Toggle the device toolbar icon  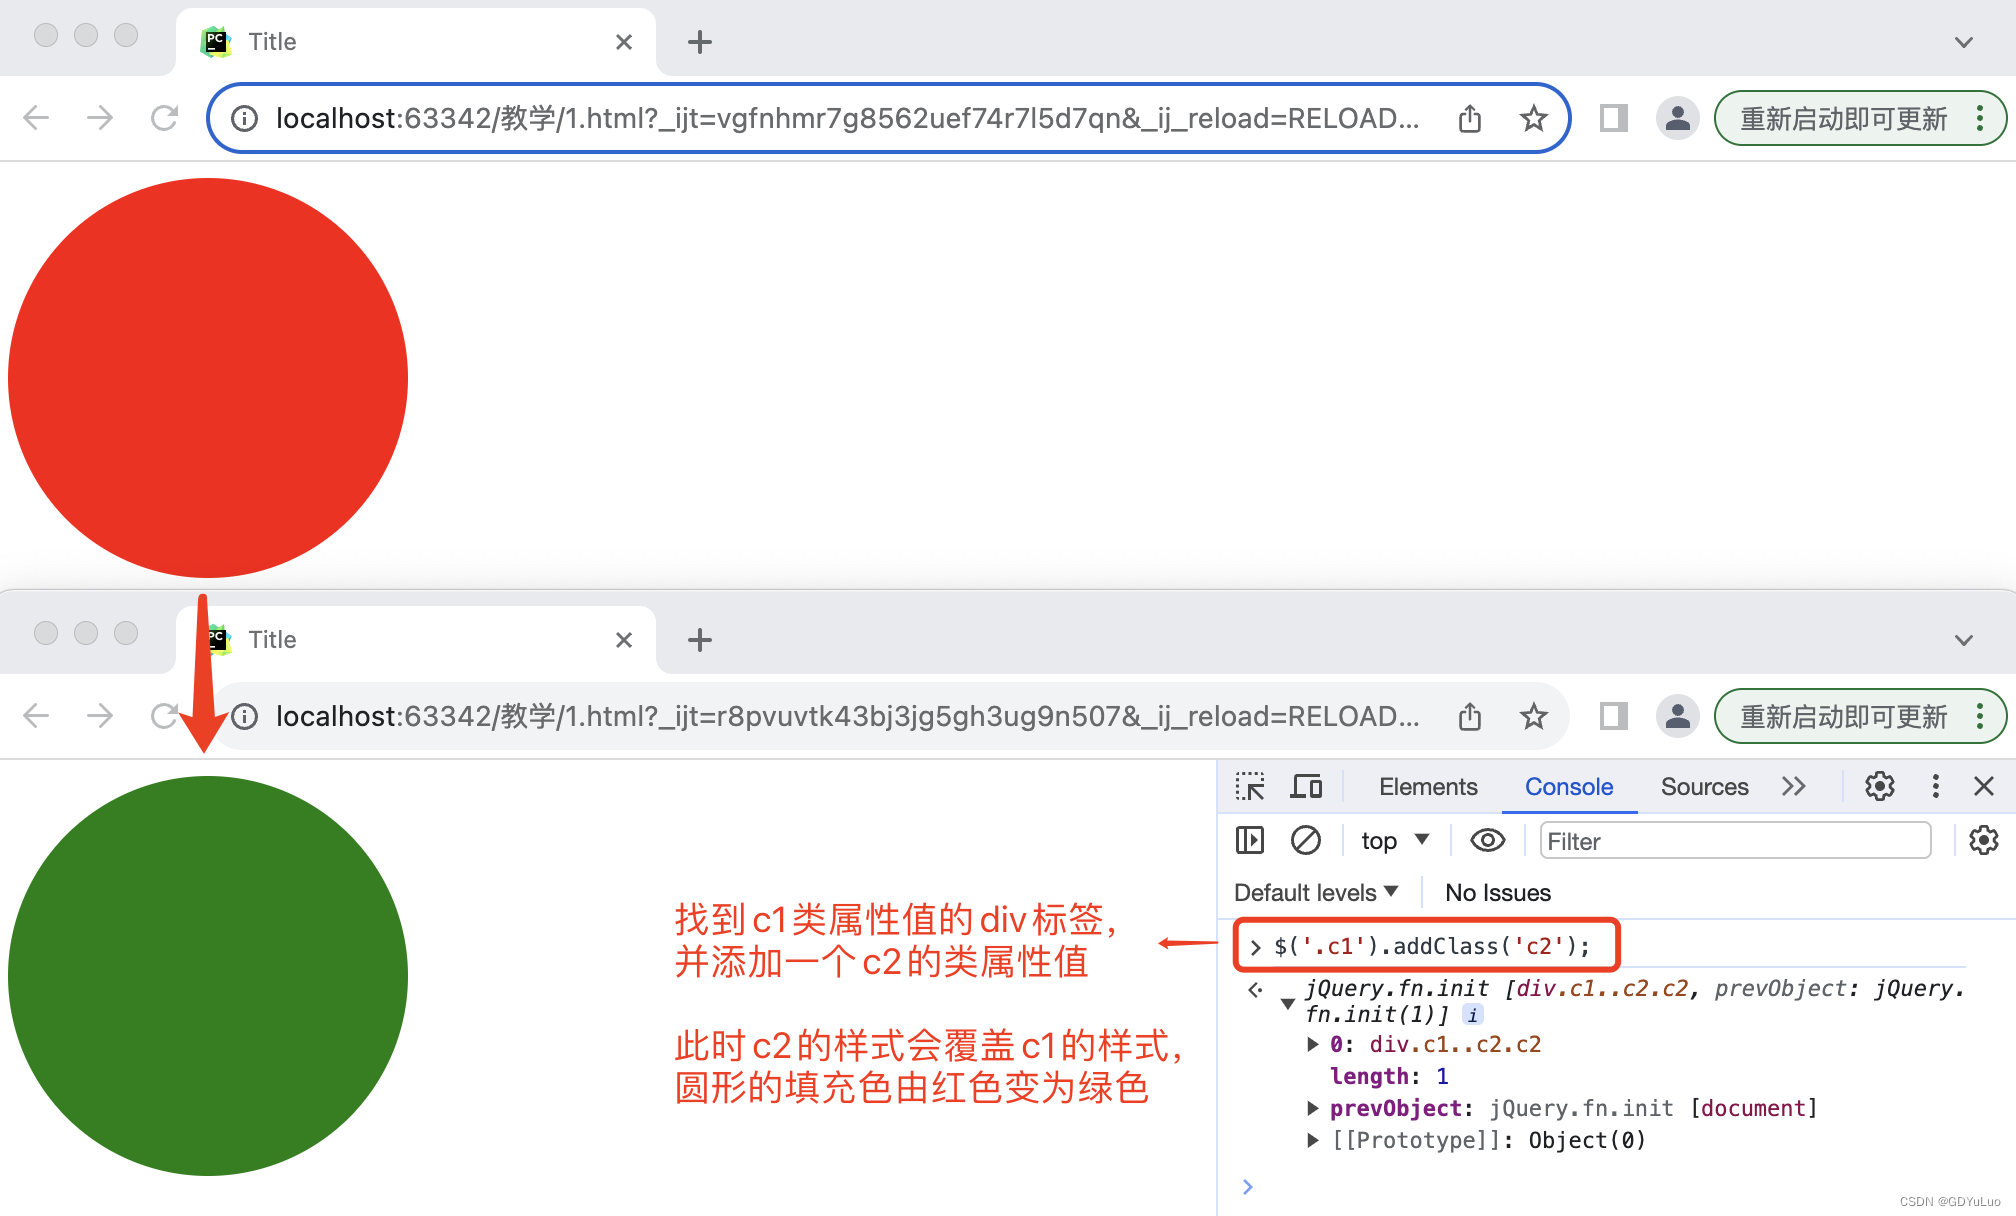tap(1306, 787)
